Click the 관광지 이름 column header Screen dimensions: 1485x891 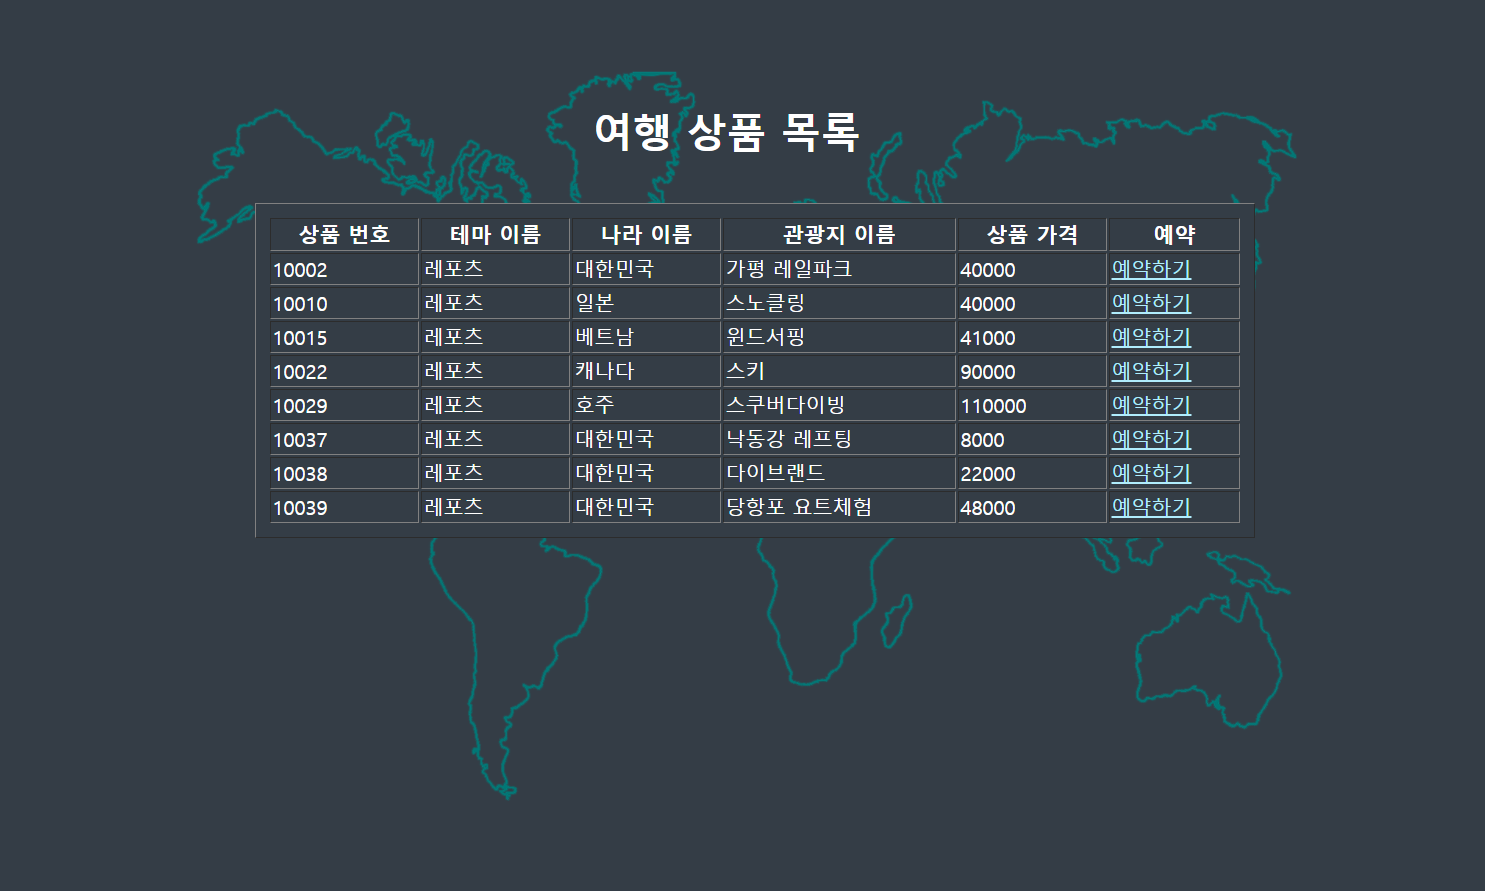(839, 235)
